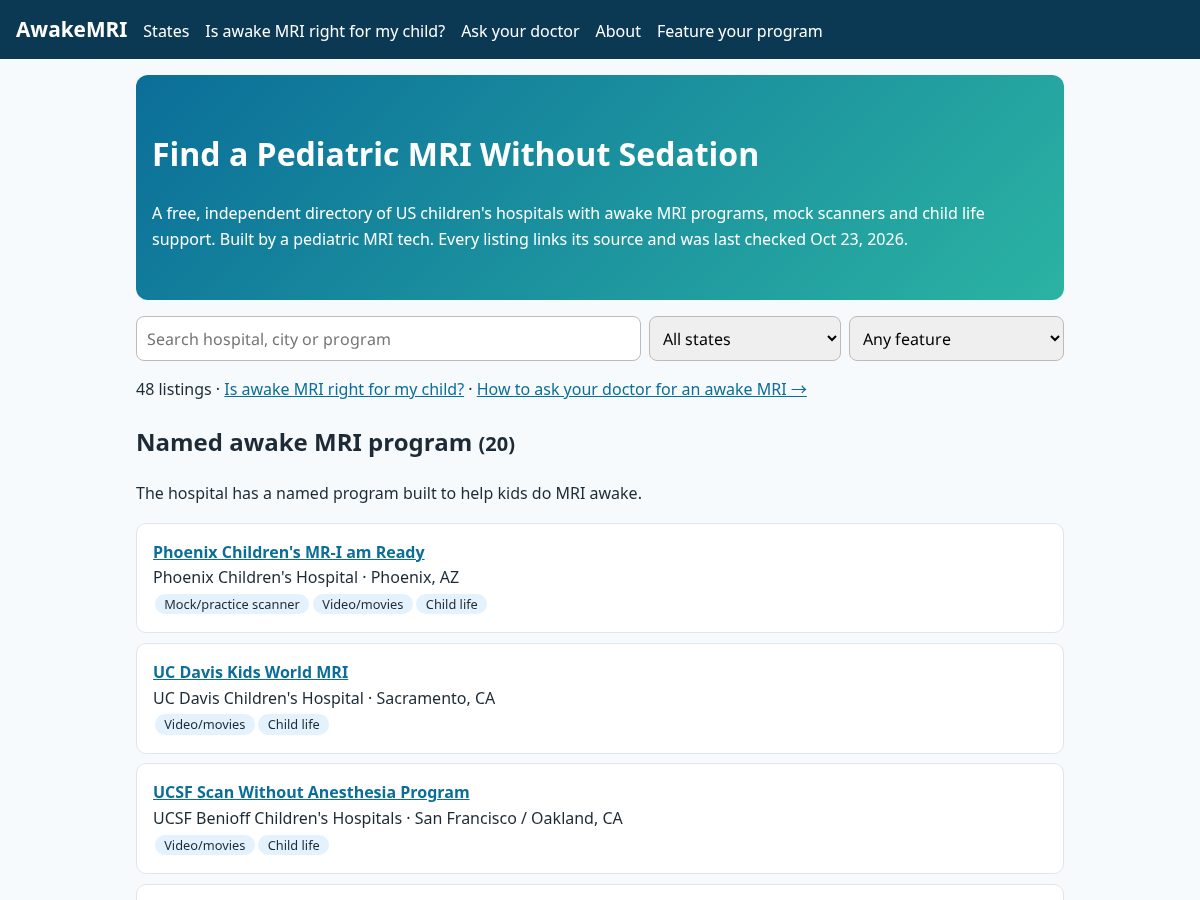Image resolution: width=1200 pixels, height=900 pixels.
Task: Click the hero directory description paragraph
Action: tap(568, 226)
